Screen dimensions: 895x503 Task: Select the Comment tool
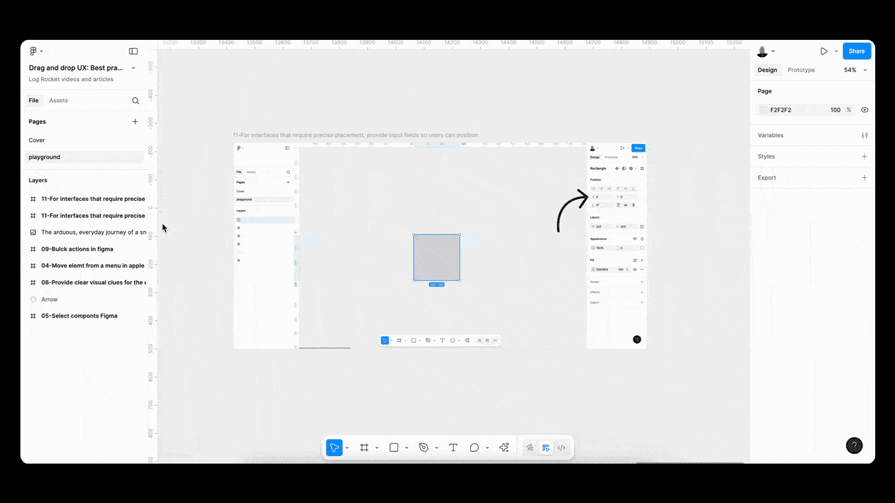pos(474,448)
